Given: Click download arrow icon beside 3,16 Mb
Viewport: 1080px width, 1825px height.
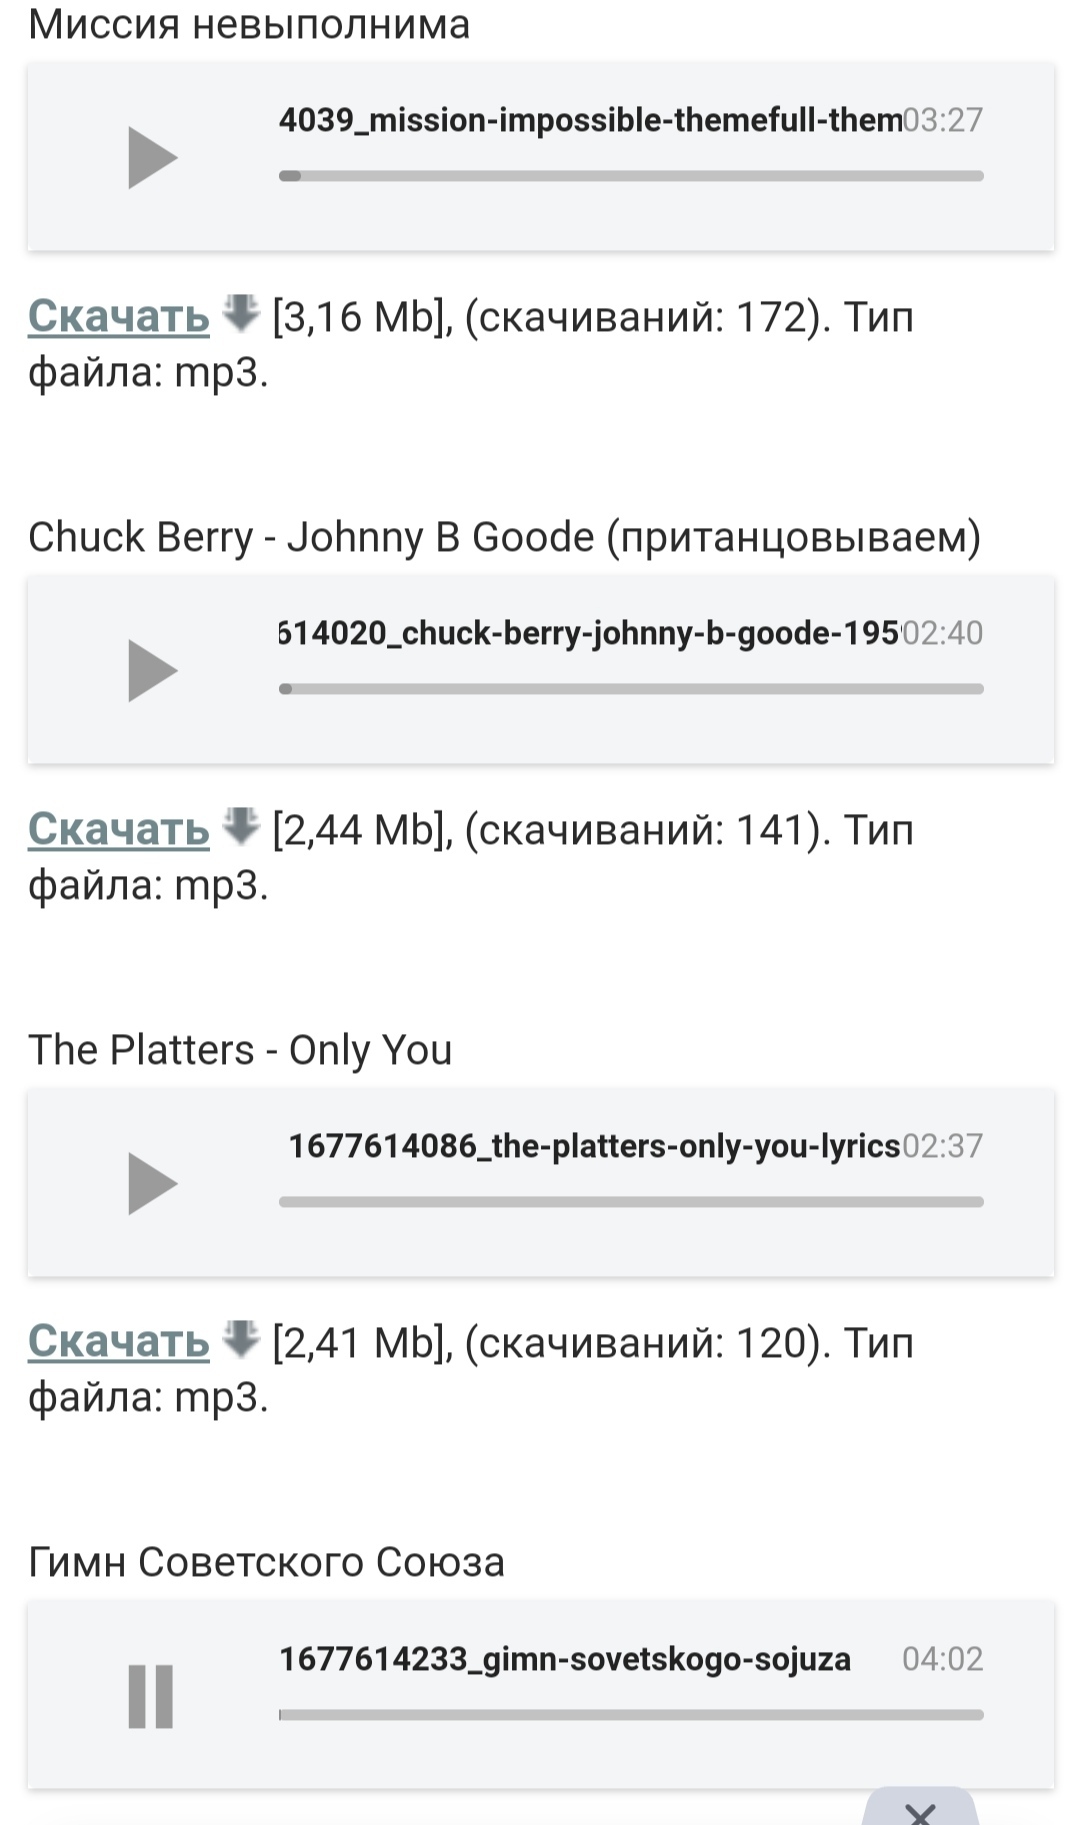Looking at the screenshot, I should point(240,313).
